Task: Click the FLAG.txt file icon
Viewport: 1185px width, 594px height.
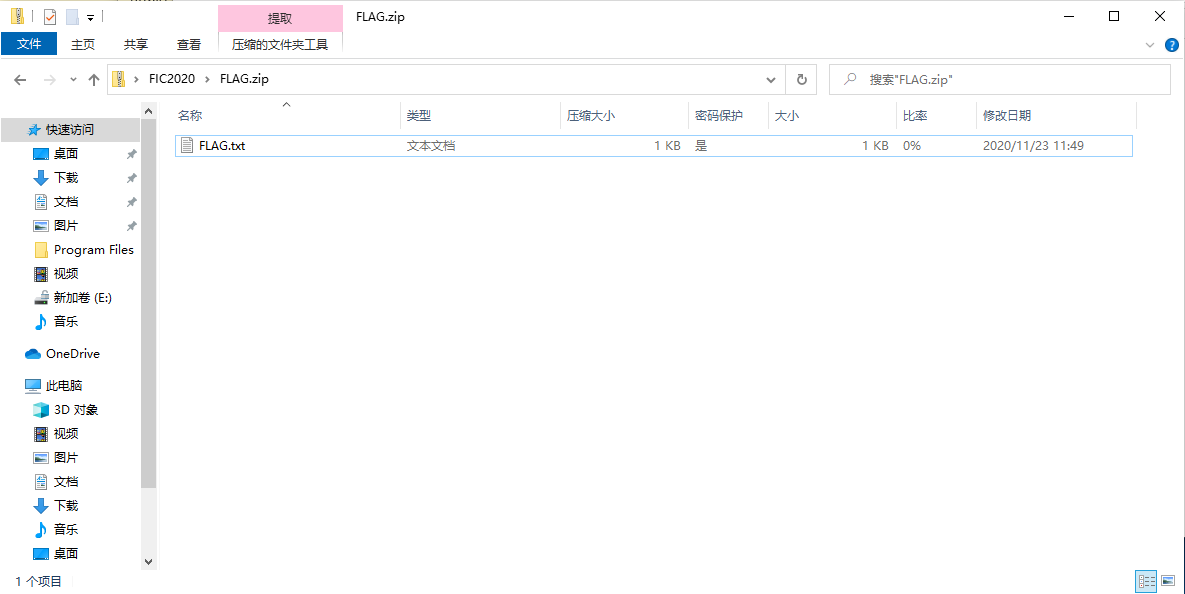Action: tap(187, 146)
